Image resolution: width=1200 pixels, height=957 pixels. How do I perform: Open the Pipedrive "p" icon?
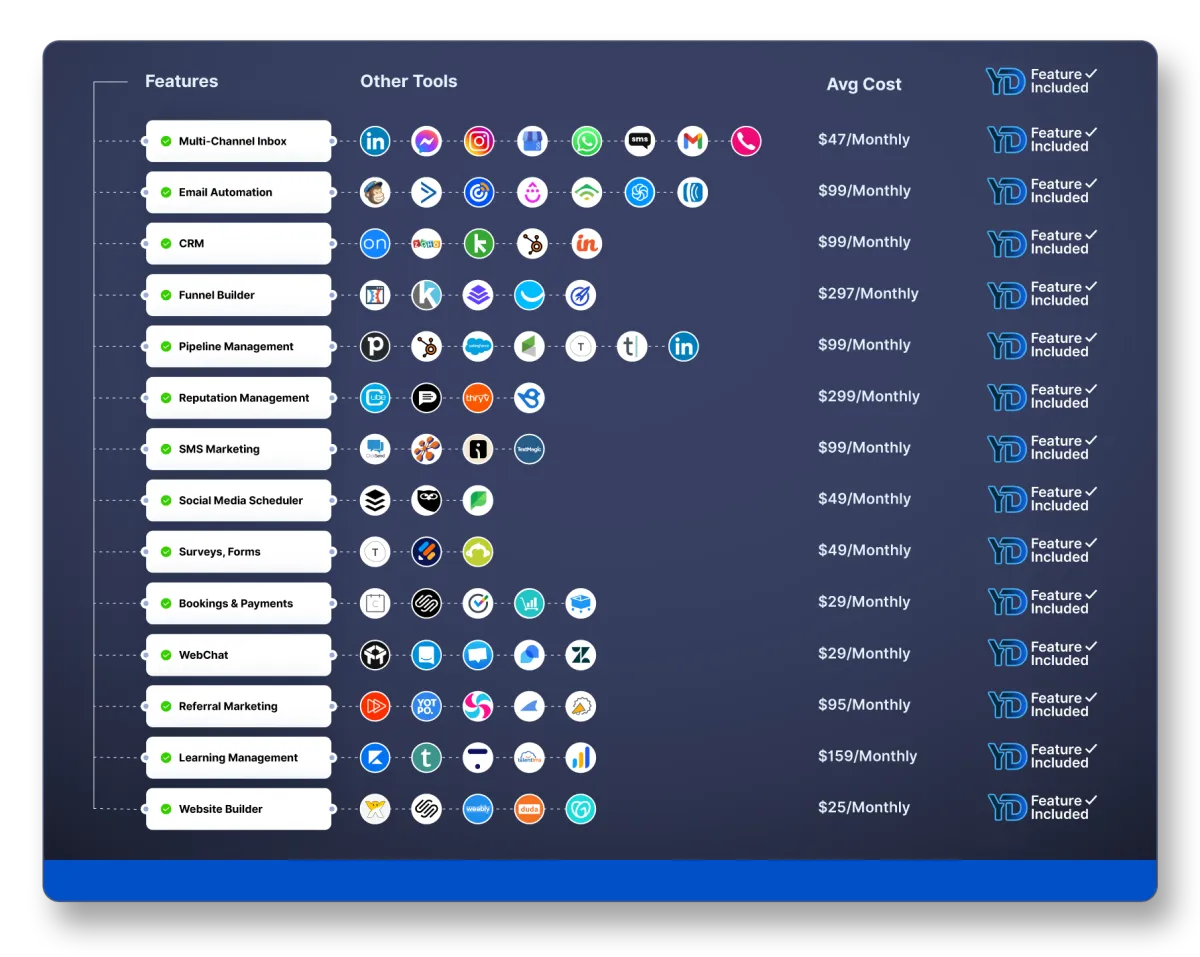(375, 346)
